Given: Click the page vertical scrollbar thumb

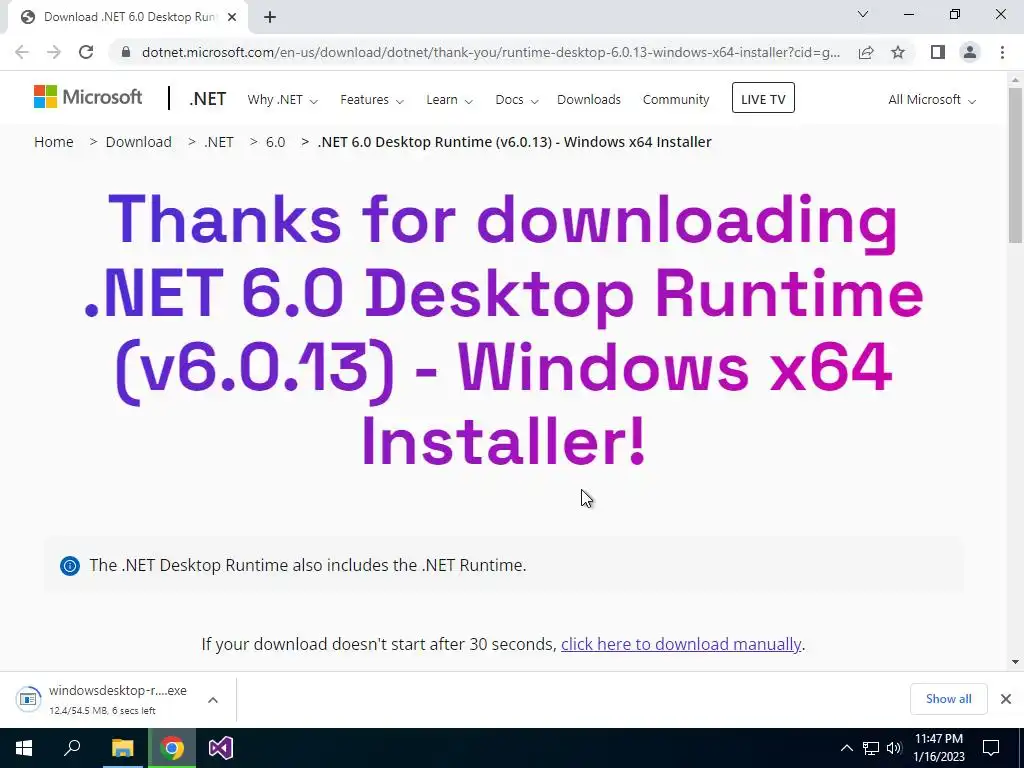Looking at the screenshot, I should point(1015,165).
